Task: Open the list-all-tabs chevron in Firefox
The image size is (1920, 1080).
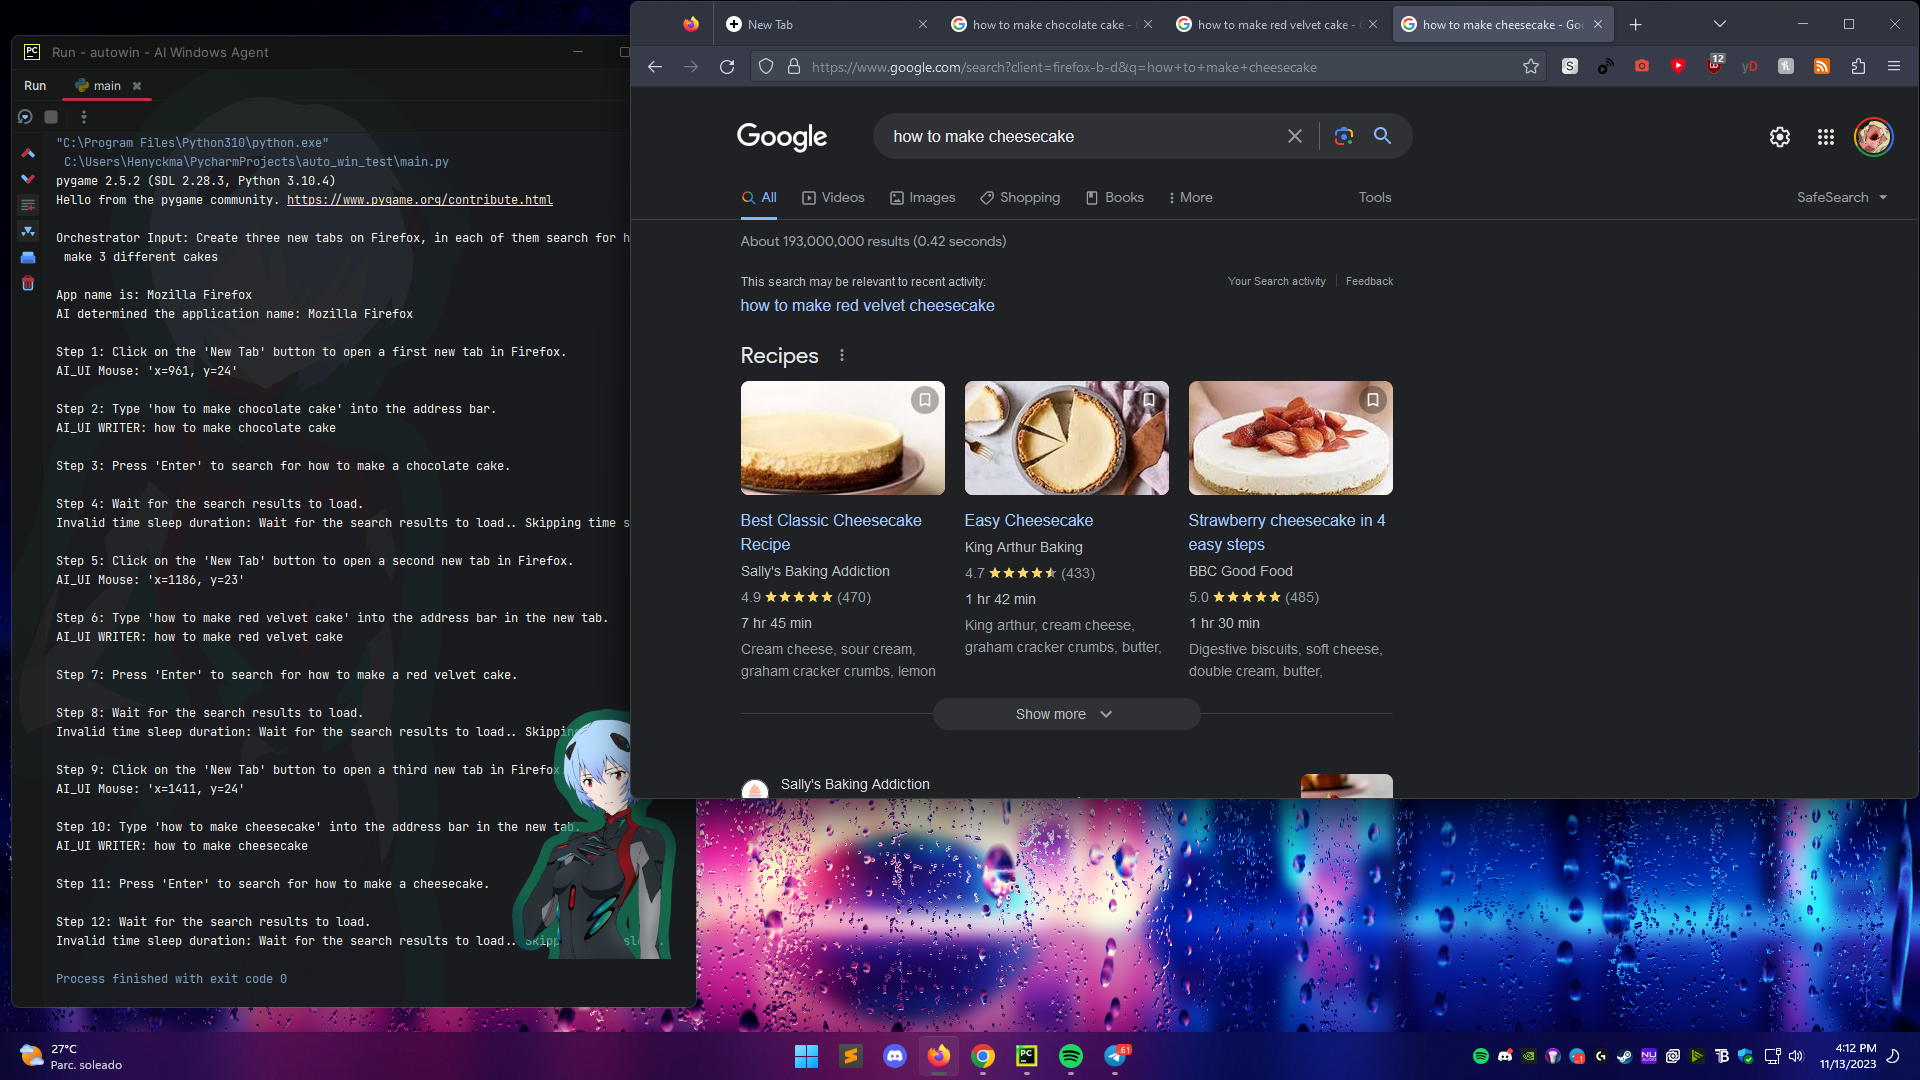Action: click(1719, 23)
